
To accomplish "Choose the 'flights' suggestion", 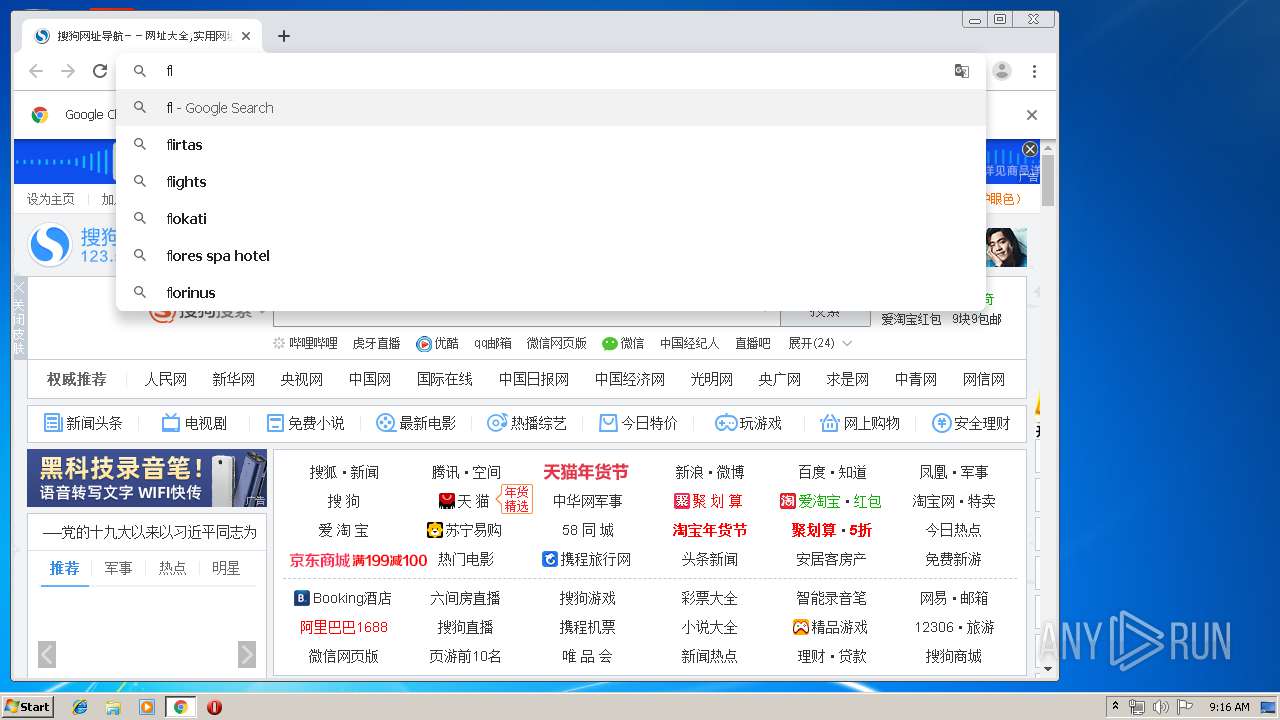I will tap(551, 182).
